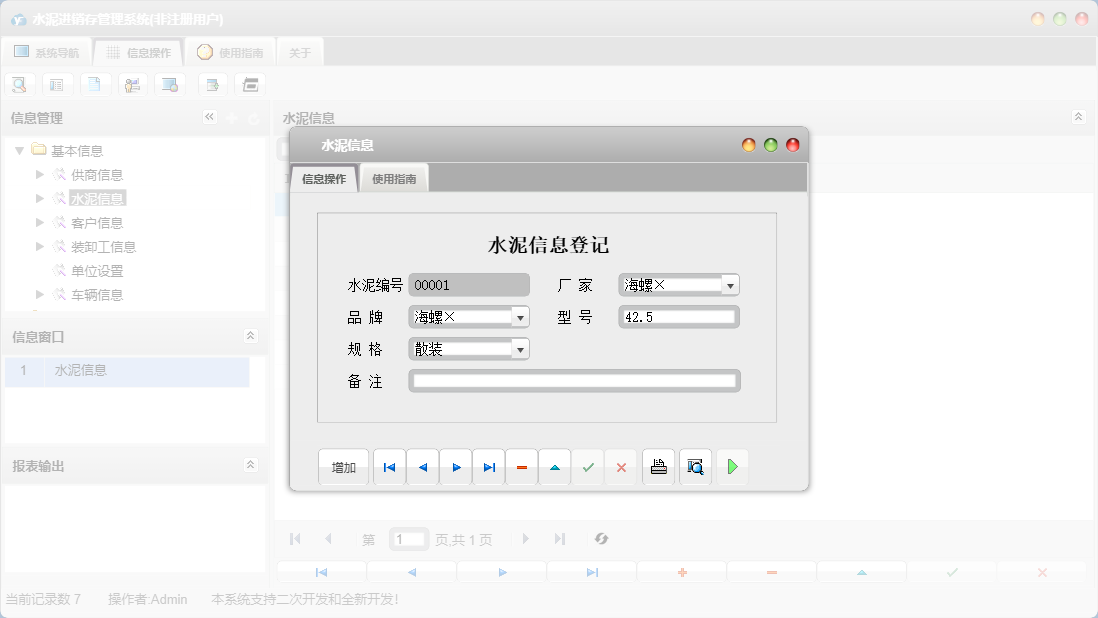This screenshot has width=1098, height=618.
Task: Select the print icon in the dialog
Action: [658, 467]
